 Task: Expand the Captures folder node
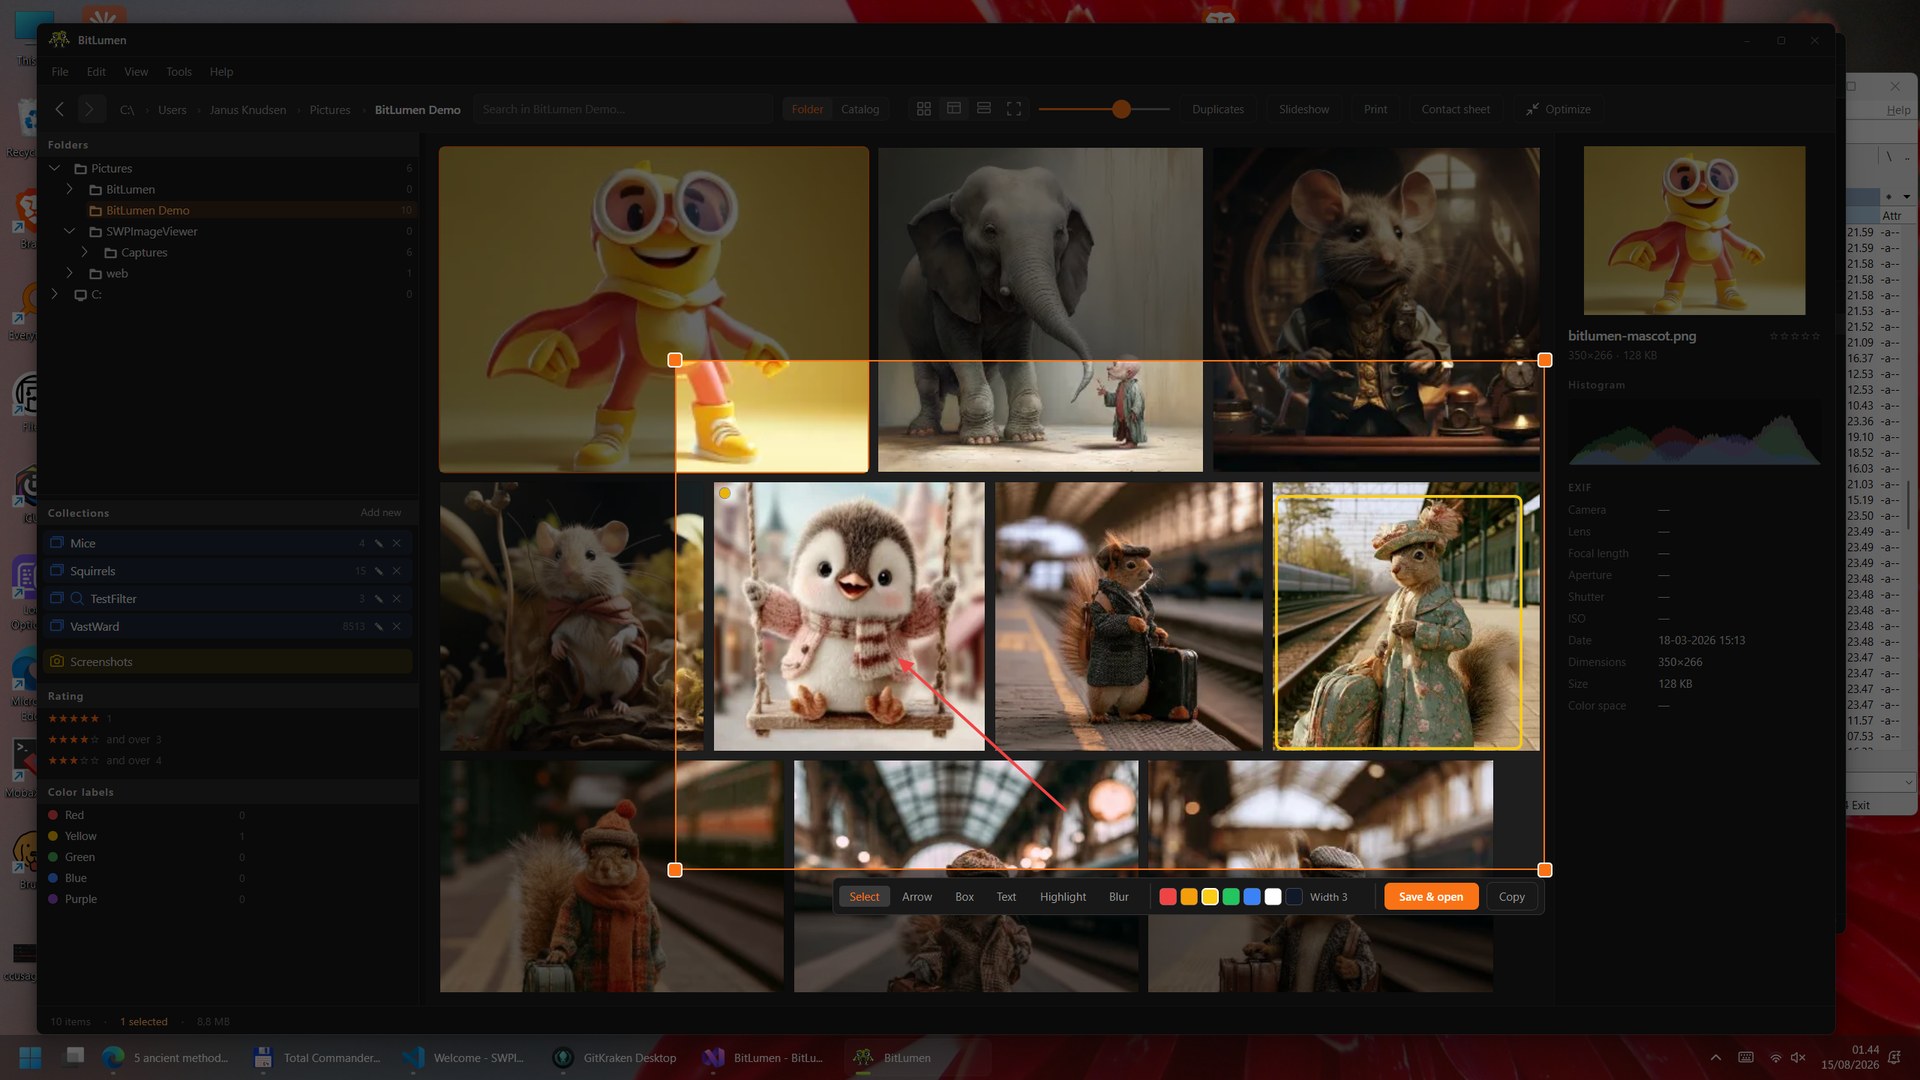pyautogui.click(x=84, y=252)
